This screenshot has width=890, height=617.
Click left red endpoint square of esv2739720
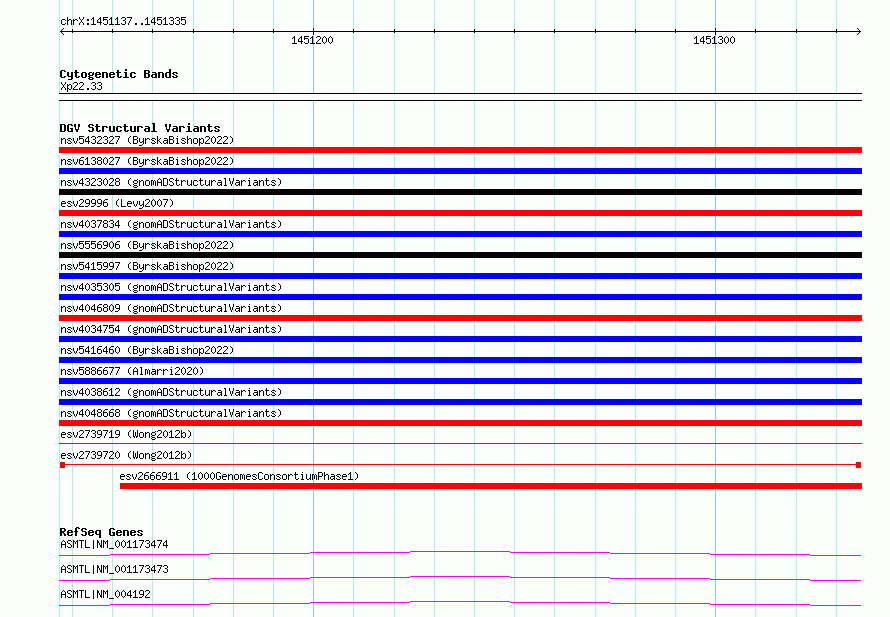click(x=62, y=465)
